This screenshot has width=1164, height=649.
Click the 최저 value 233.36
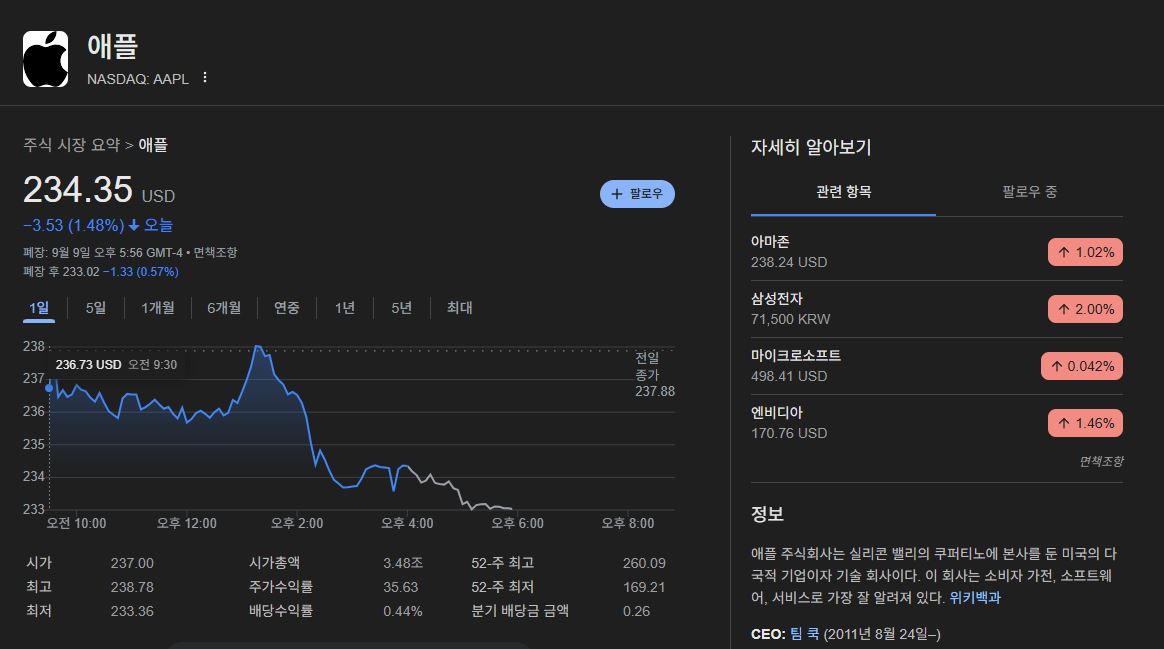pos(132,611)
